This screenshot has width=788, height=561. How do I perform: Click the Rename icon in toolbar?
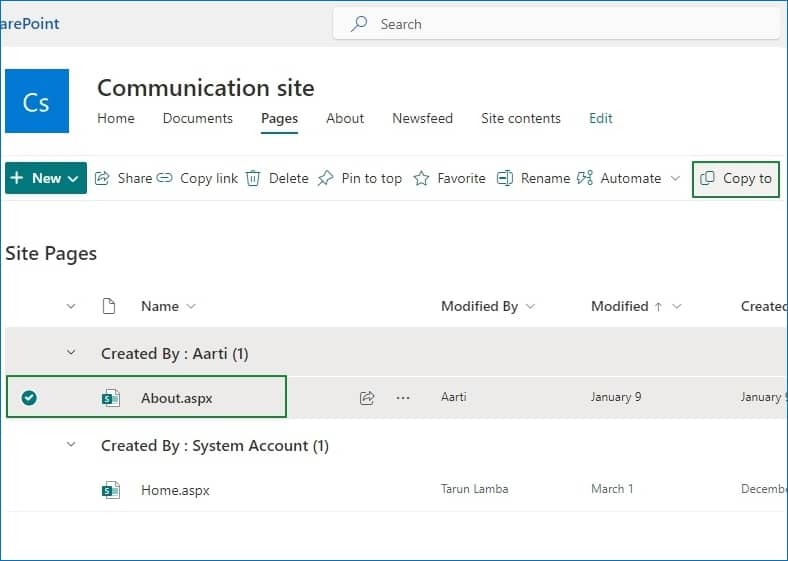[x=505, y=178]
